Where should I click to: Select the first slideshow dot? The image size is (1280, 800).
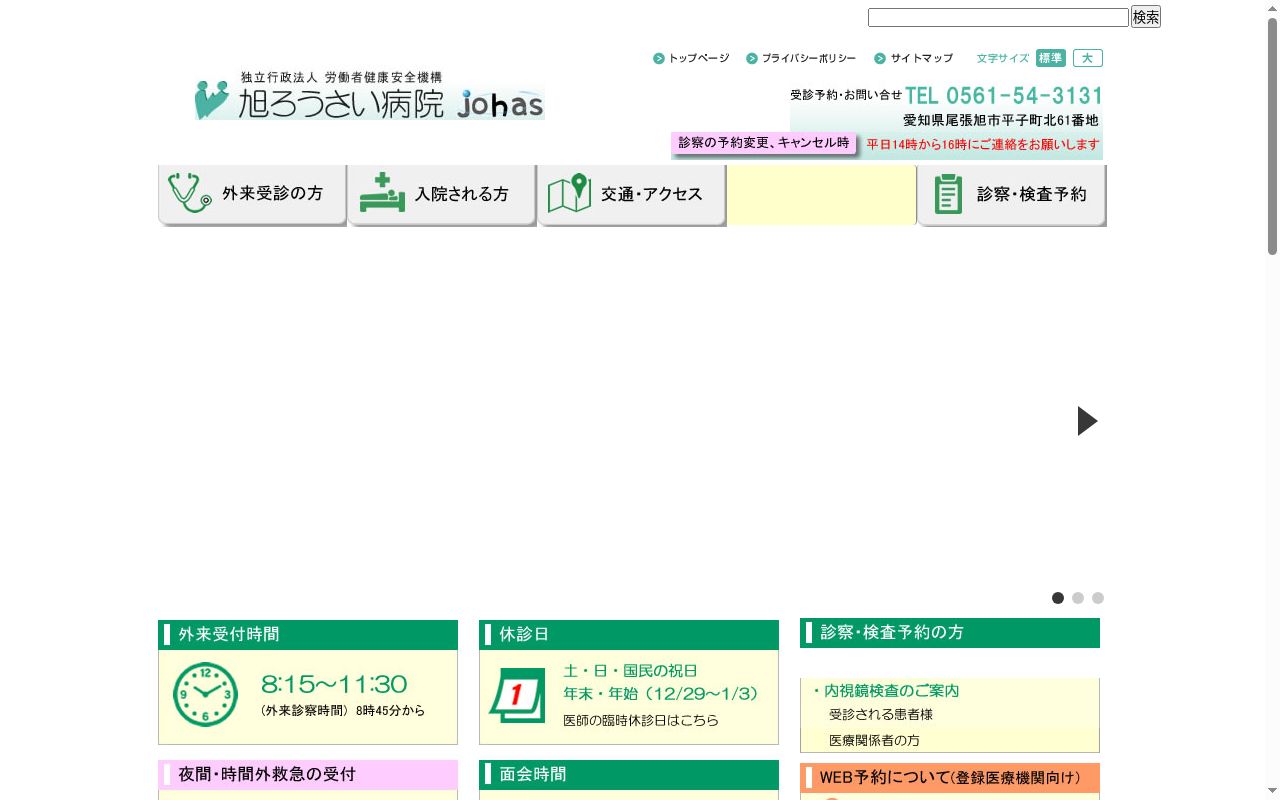(x=1058, y=598)
